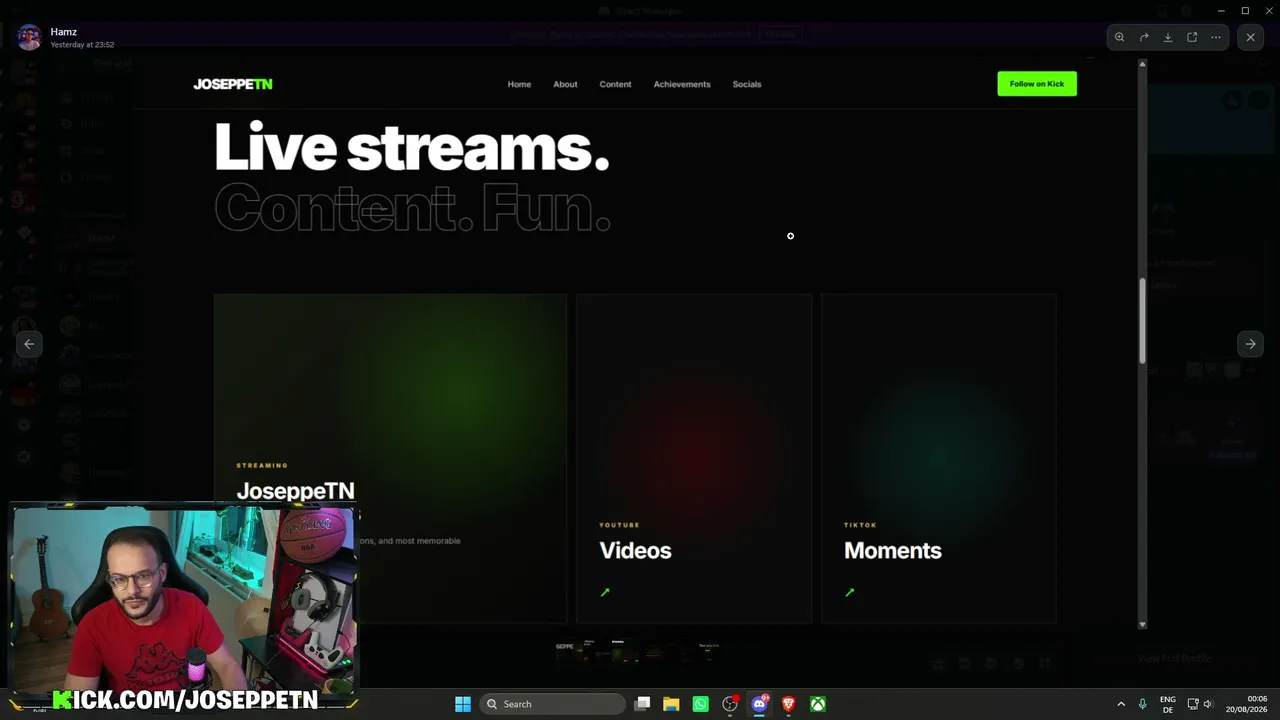Go to the next image
This screenshot has width=1280, height=720.
pos(1250,344)
